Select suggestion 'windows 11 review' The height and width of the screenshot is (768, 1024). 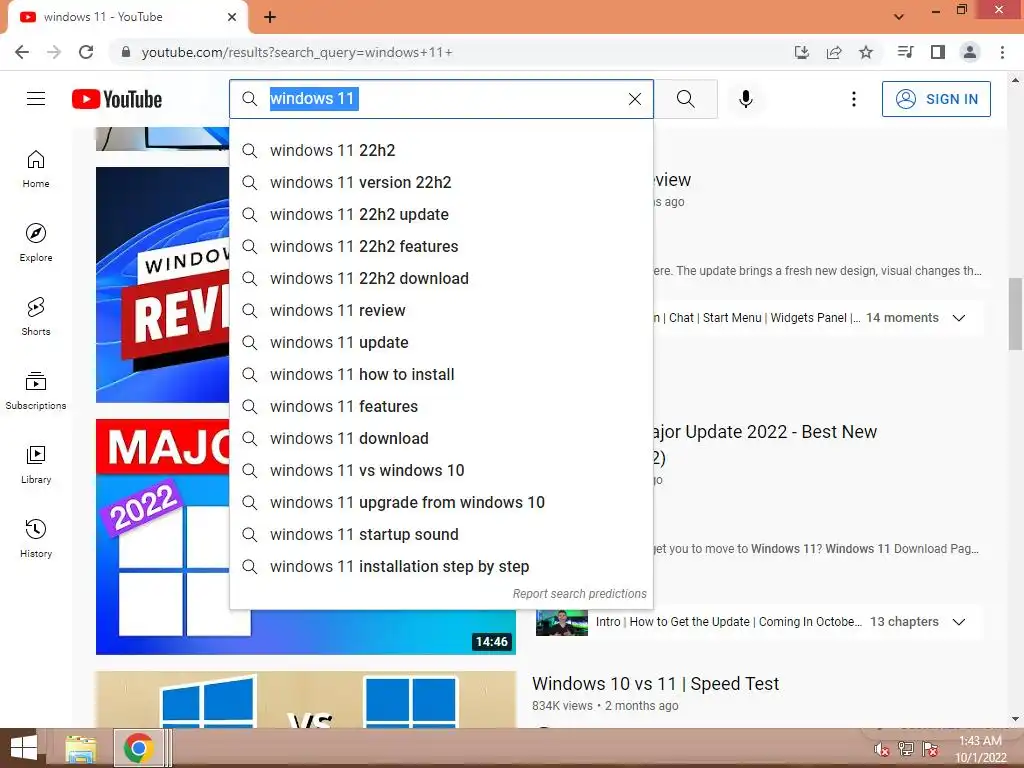(441, 310)
